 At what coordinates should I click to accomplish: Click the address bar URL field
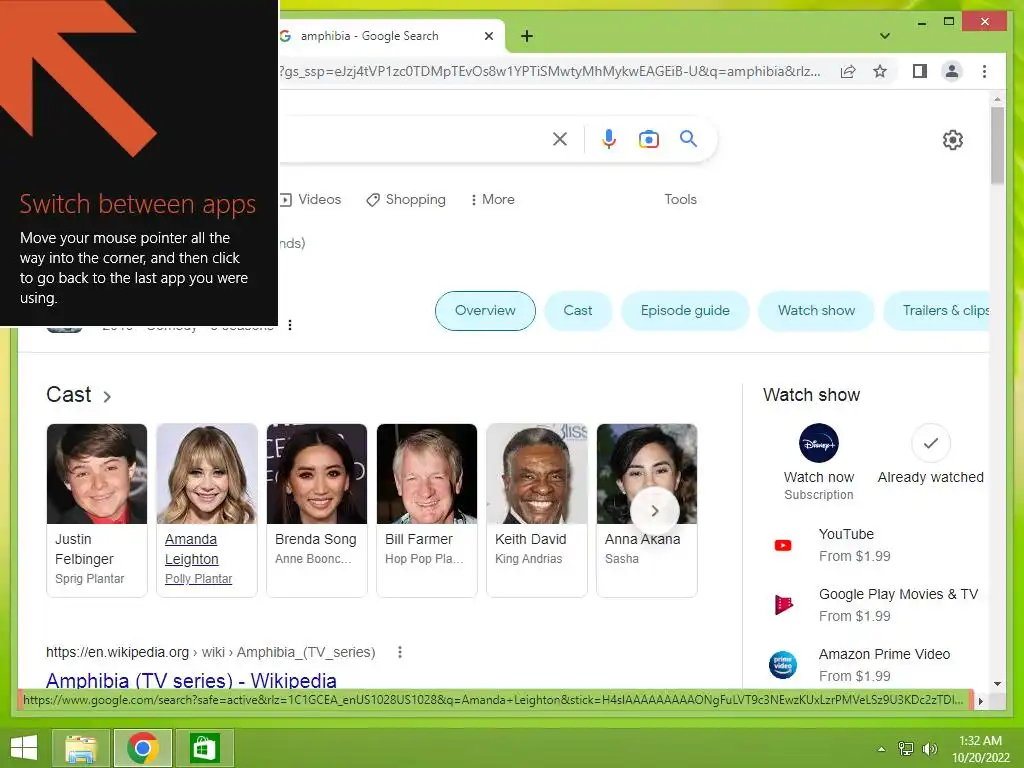coord(550,71)
